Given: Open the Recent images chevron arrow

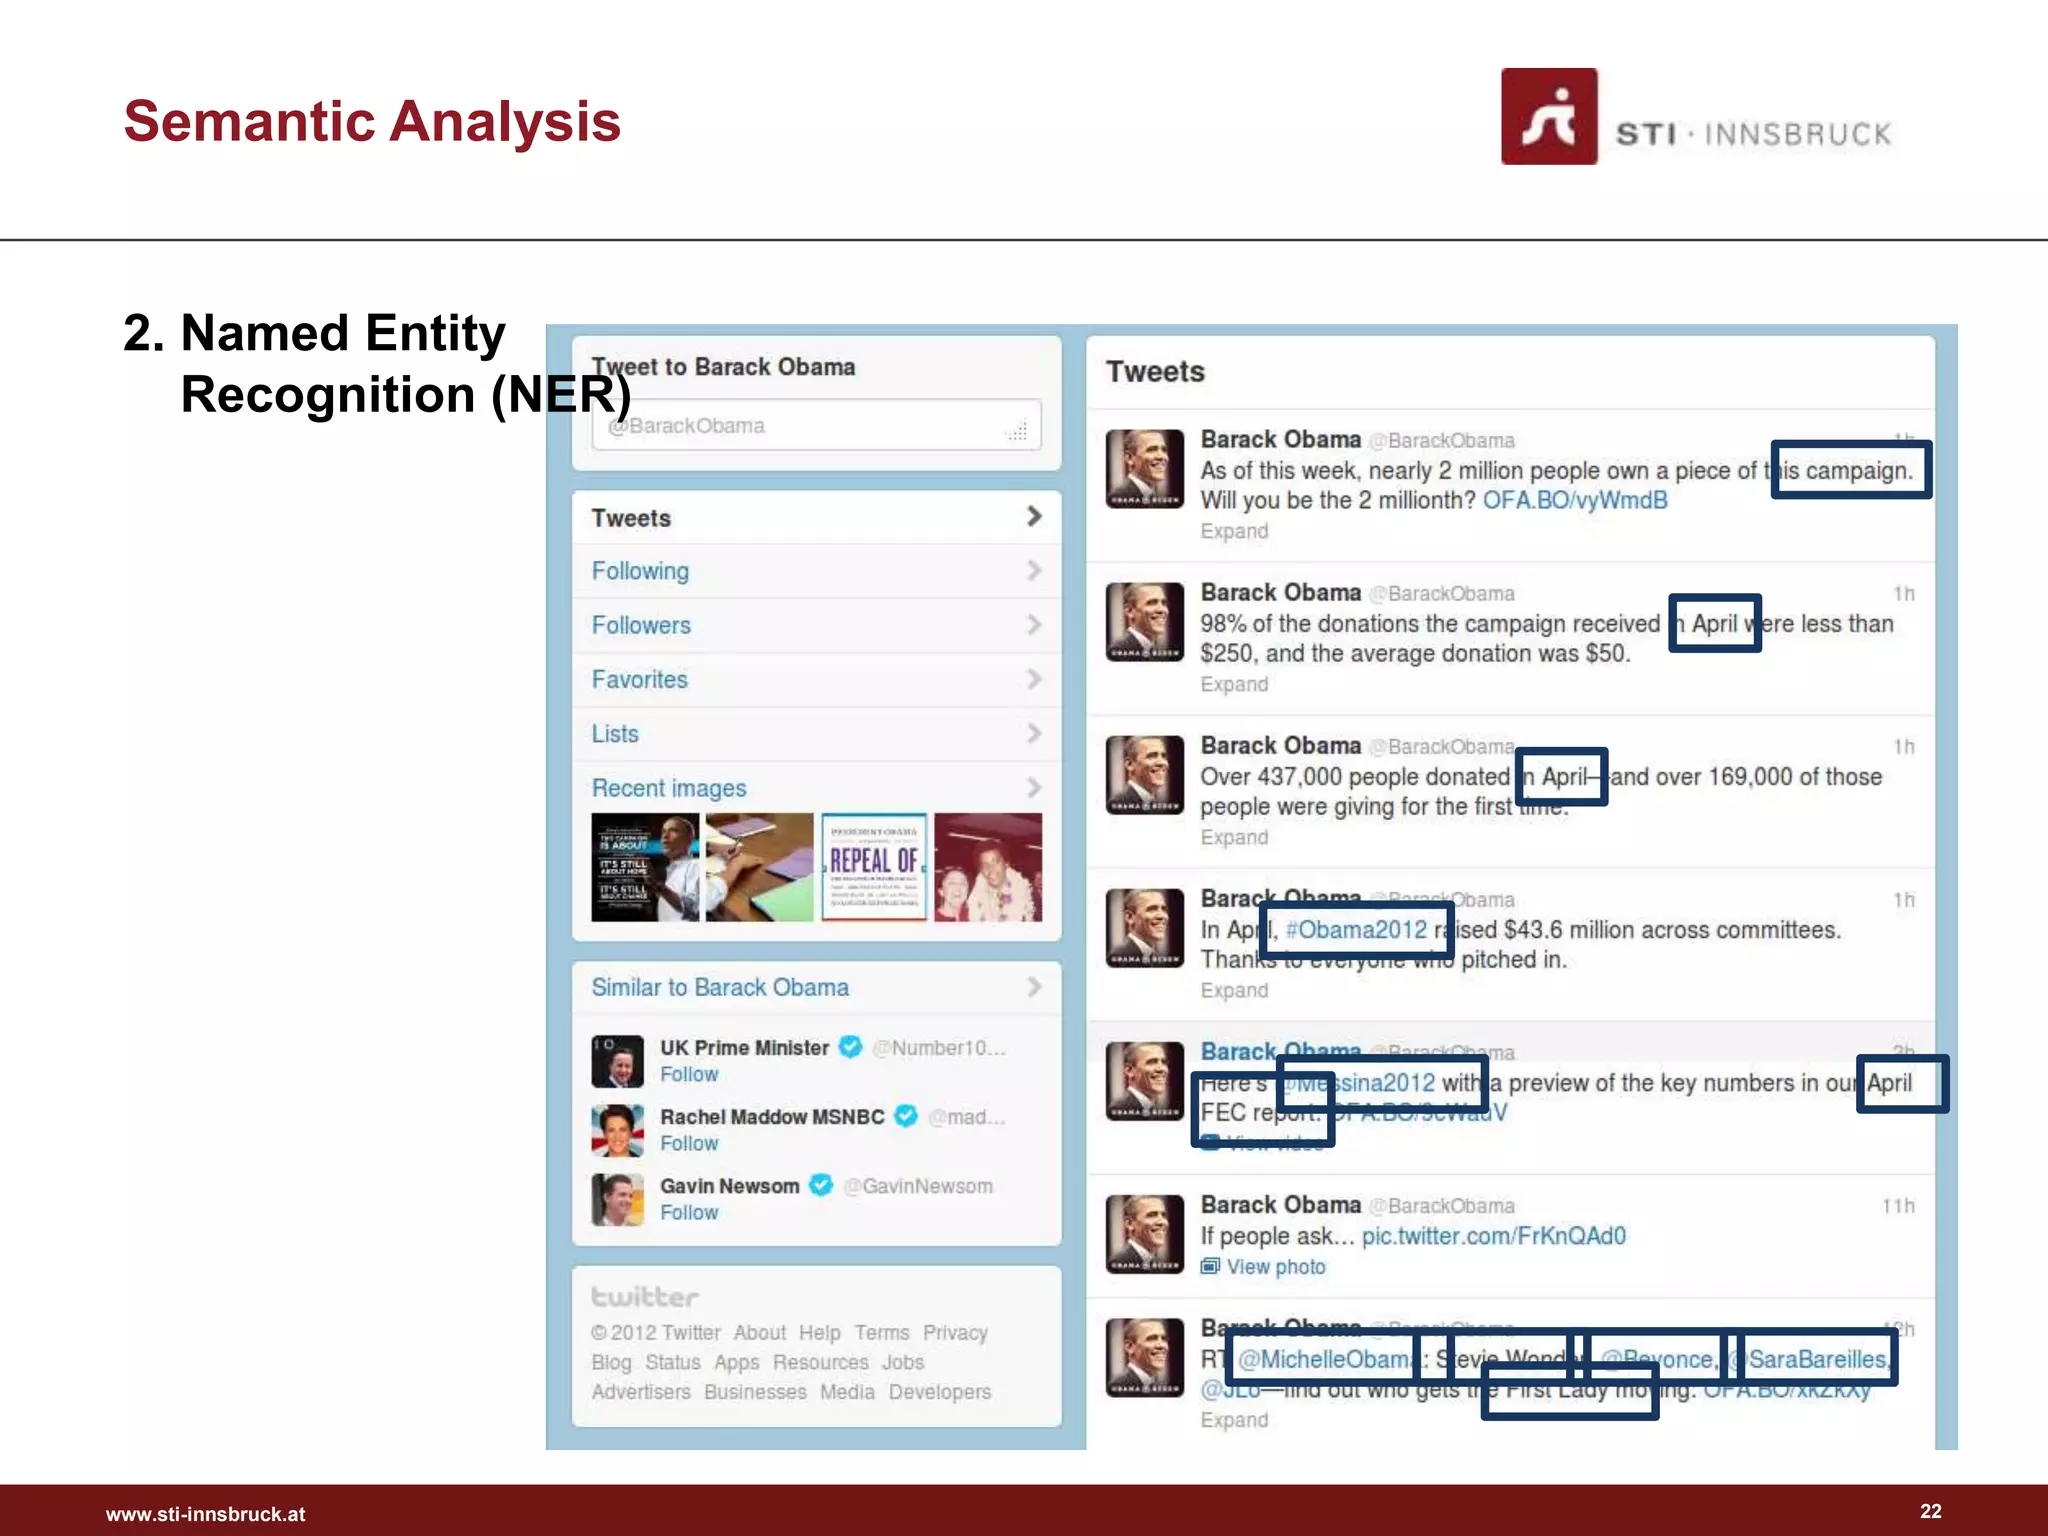Looking at the screenshot, I should tap(1034, 787).
